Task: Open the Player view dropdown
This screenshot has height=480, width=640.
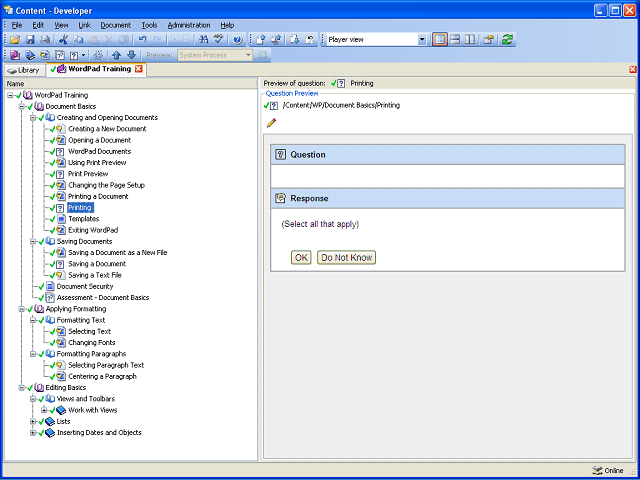Action: (422, 40)
